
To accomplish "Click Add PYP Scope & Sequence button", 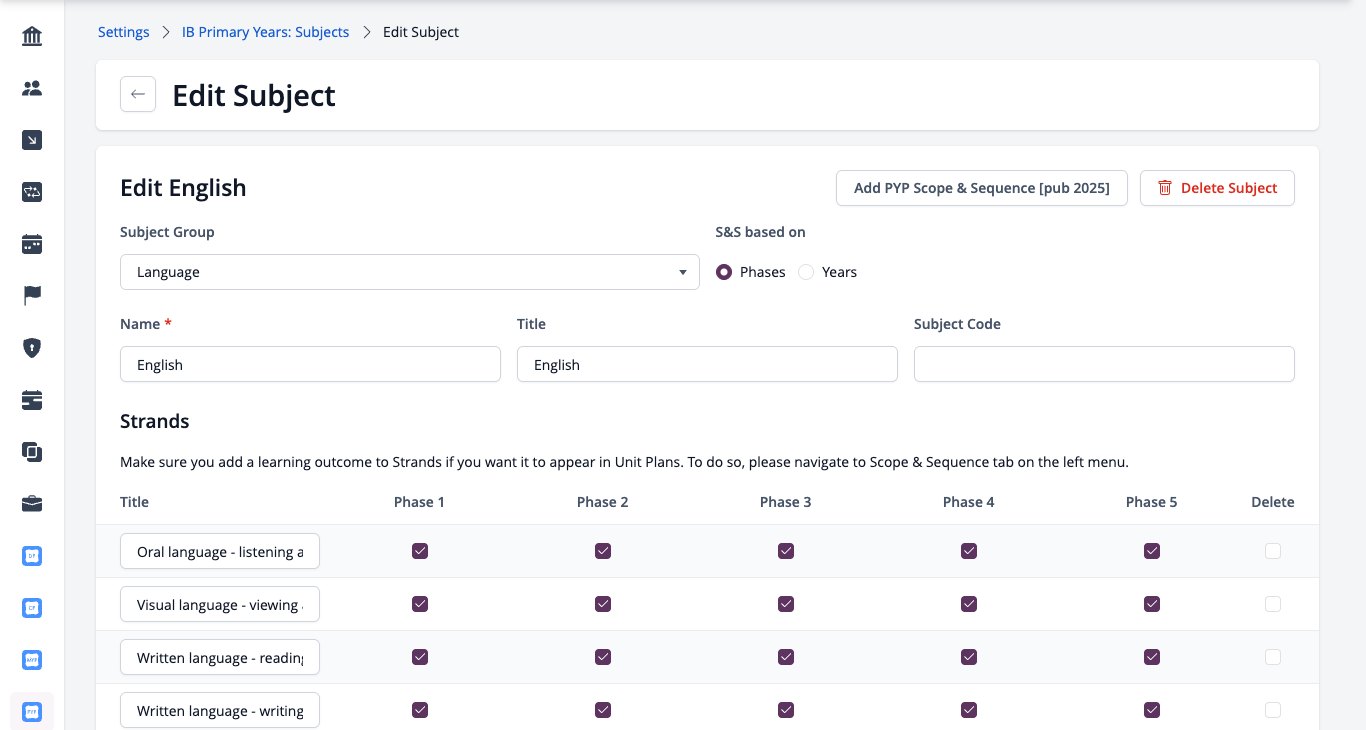I will (x=982, y=188).
